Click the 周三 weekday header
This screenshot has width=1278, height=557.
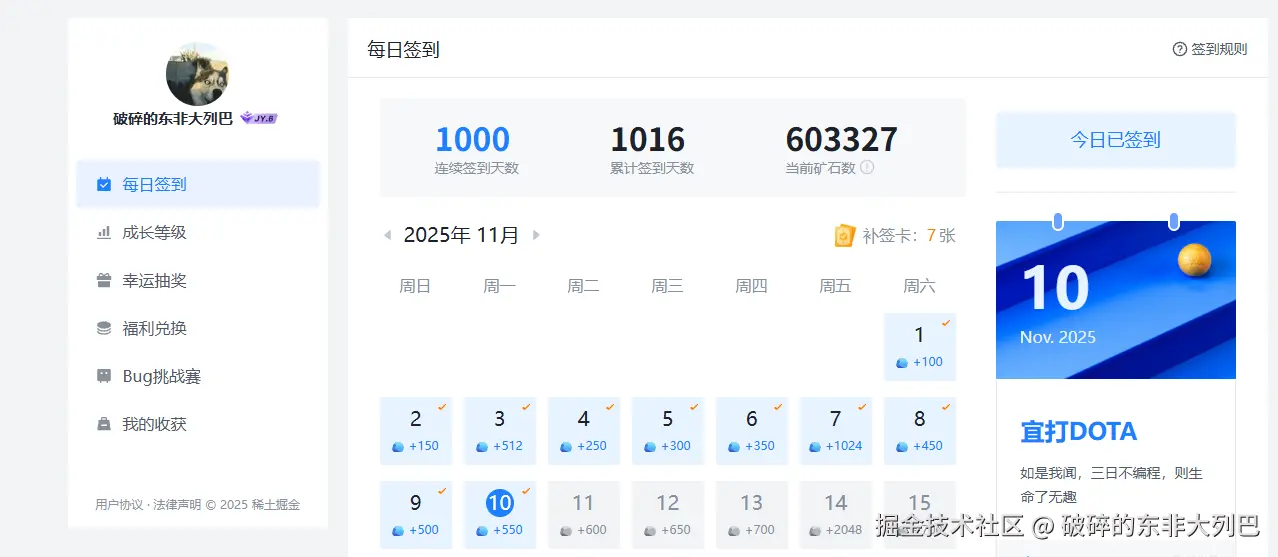pyautogui.click(x=667, y=286)
